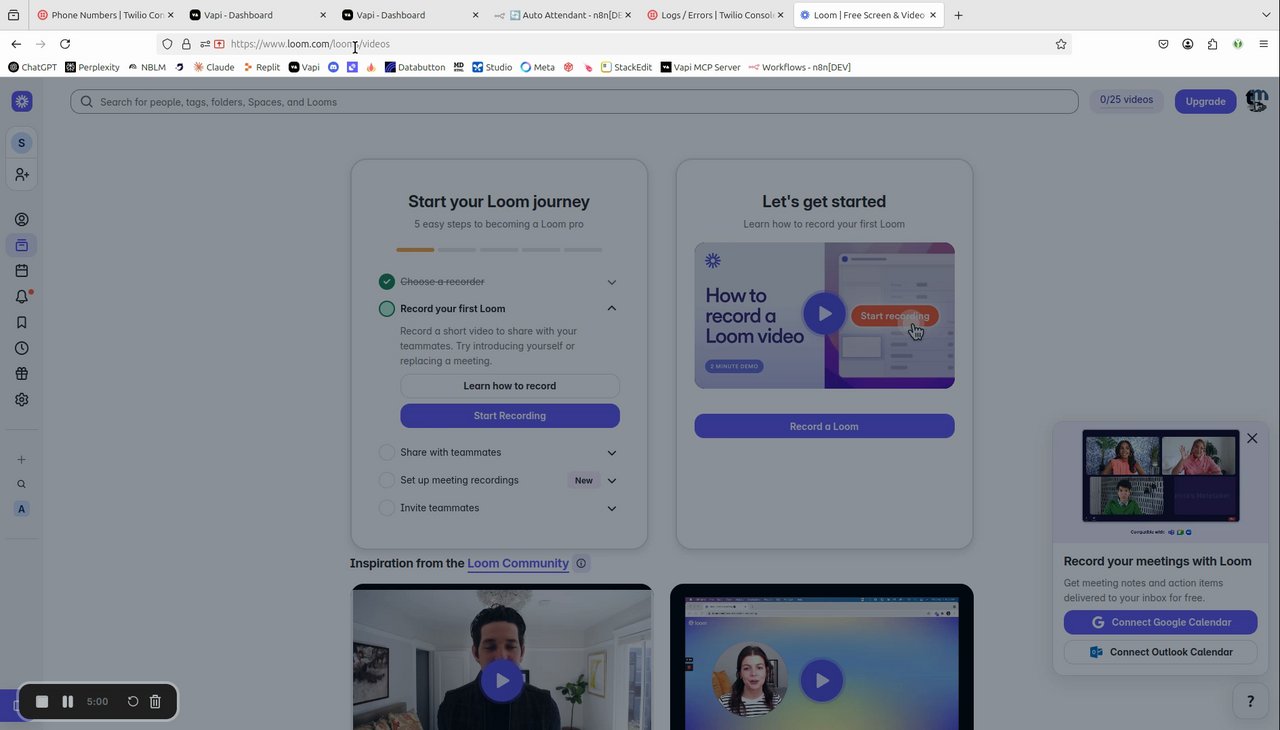The image size is (1280, 730).
Task: Open the workspace switcher "S" avatar
Action: [x=22, y=143]
